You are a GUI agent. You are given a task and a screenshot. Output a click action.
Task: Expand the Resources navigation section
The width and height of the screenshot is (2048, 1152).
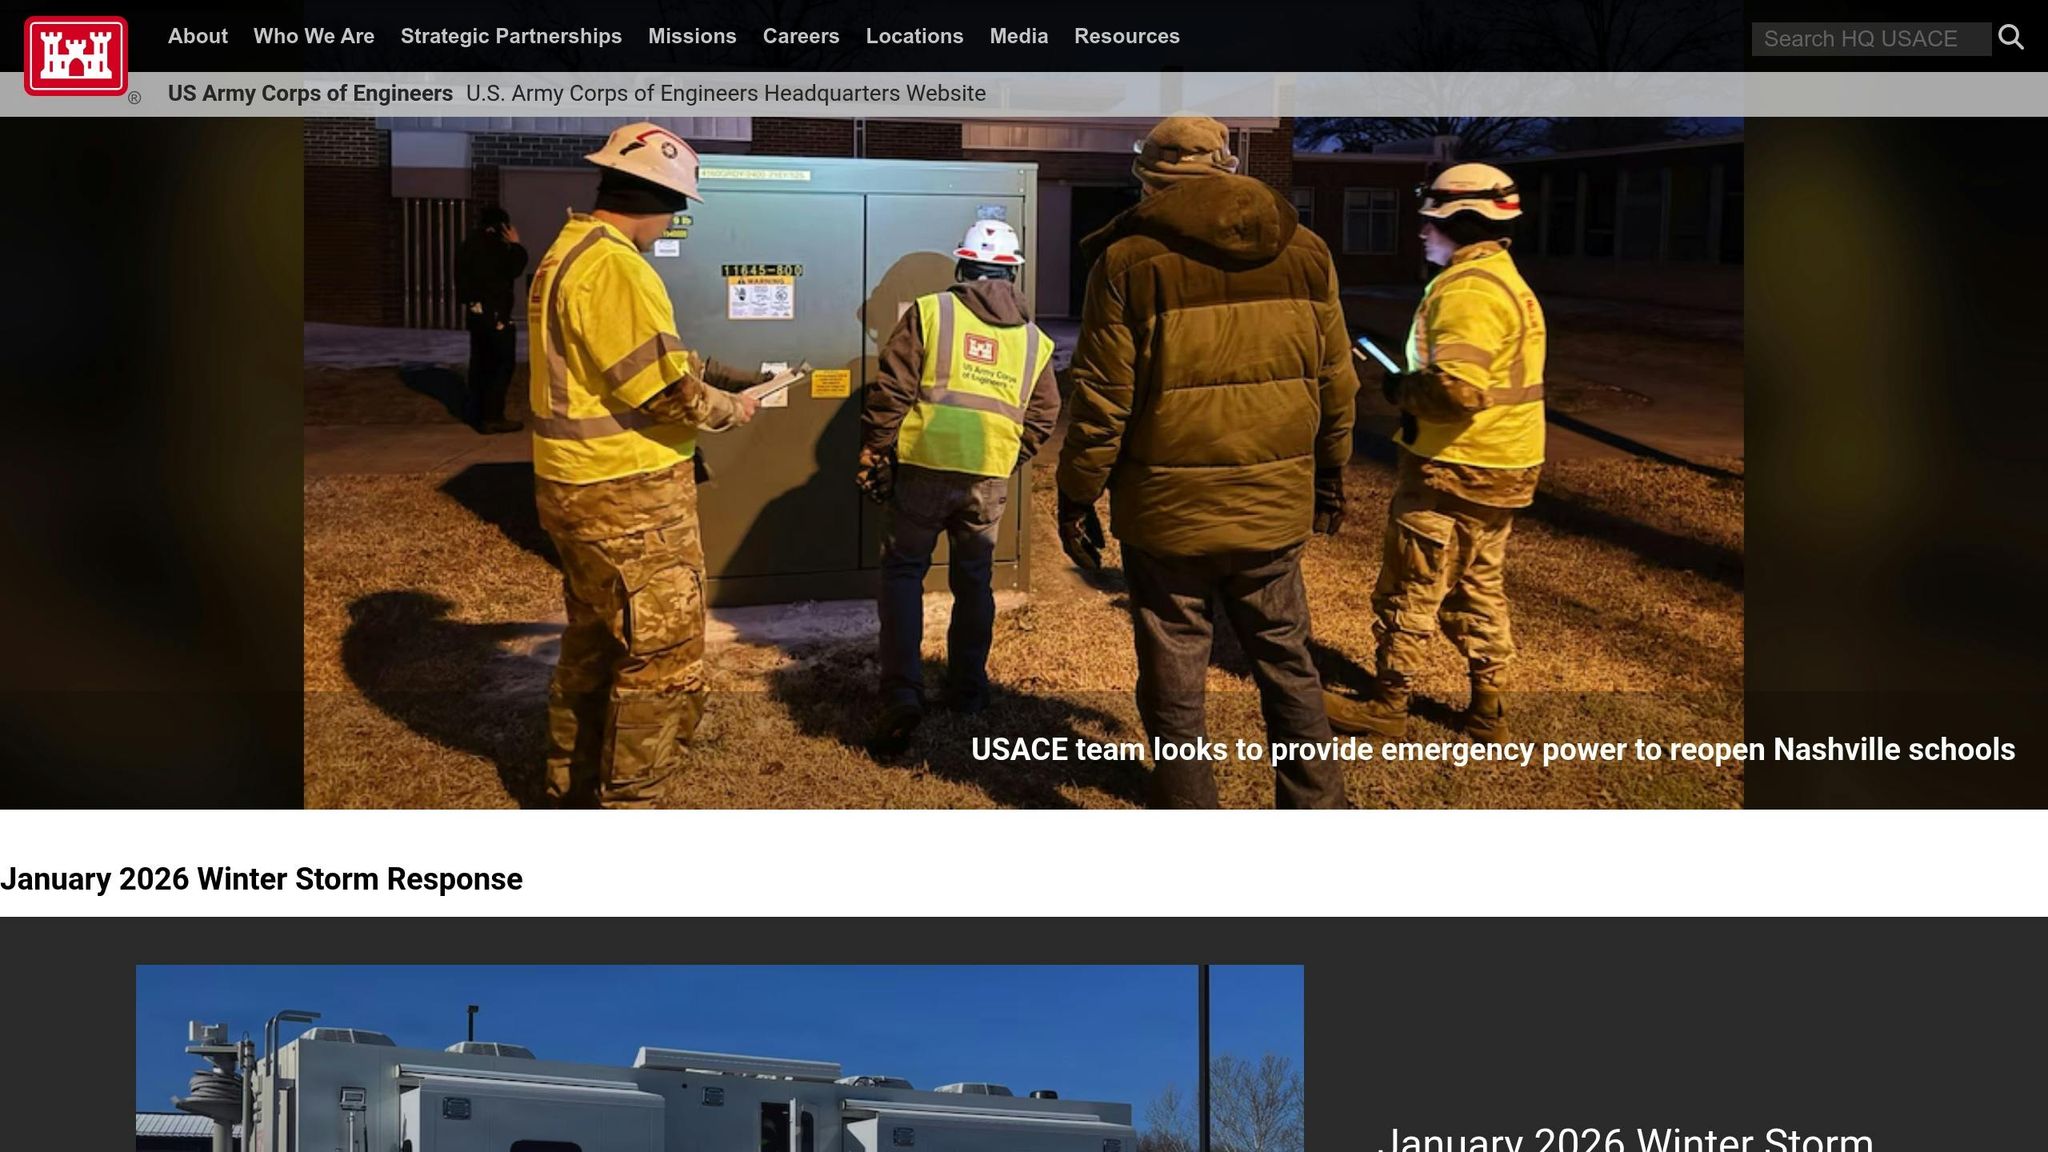tap(1127, 36)
